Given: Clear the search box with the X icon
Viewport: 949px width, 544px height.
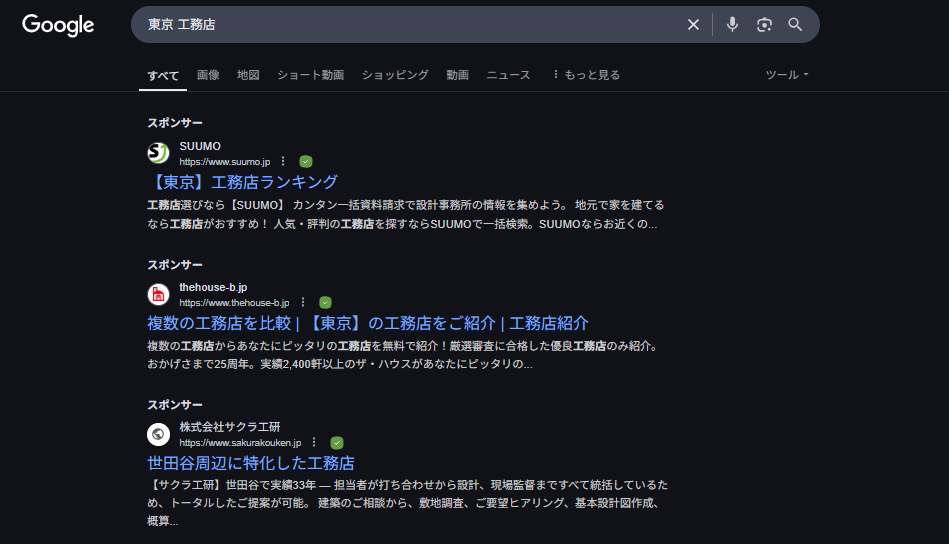Looking at the screenshot, I should point(693,25).
